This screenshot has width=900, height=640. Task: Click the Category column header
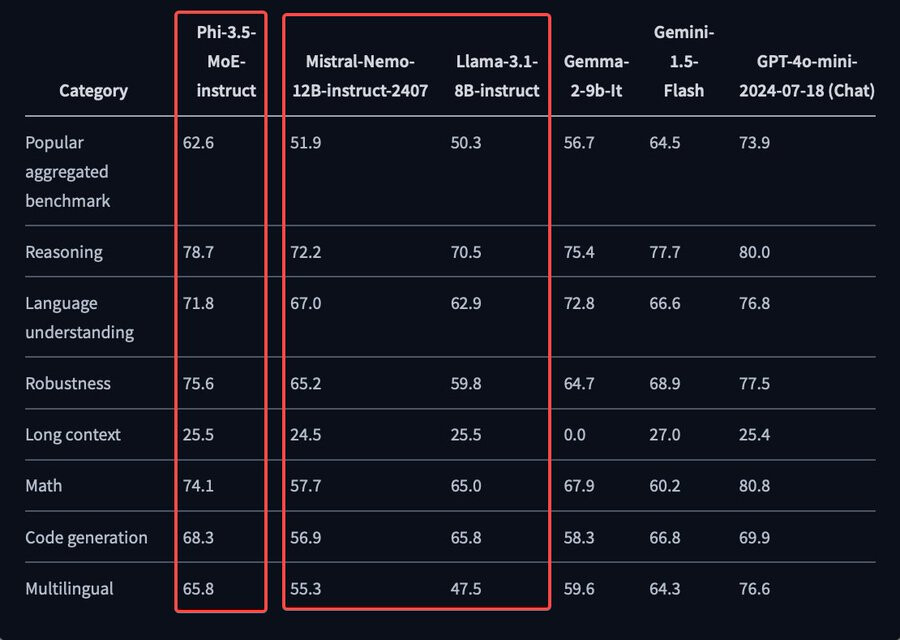pos(93,91)
